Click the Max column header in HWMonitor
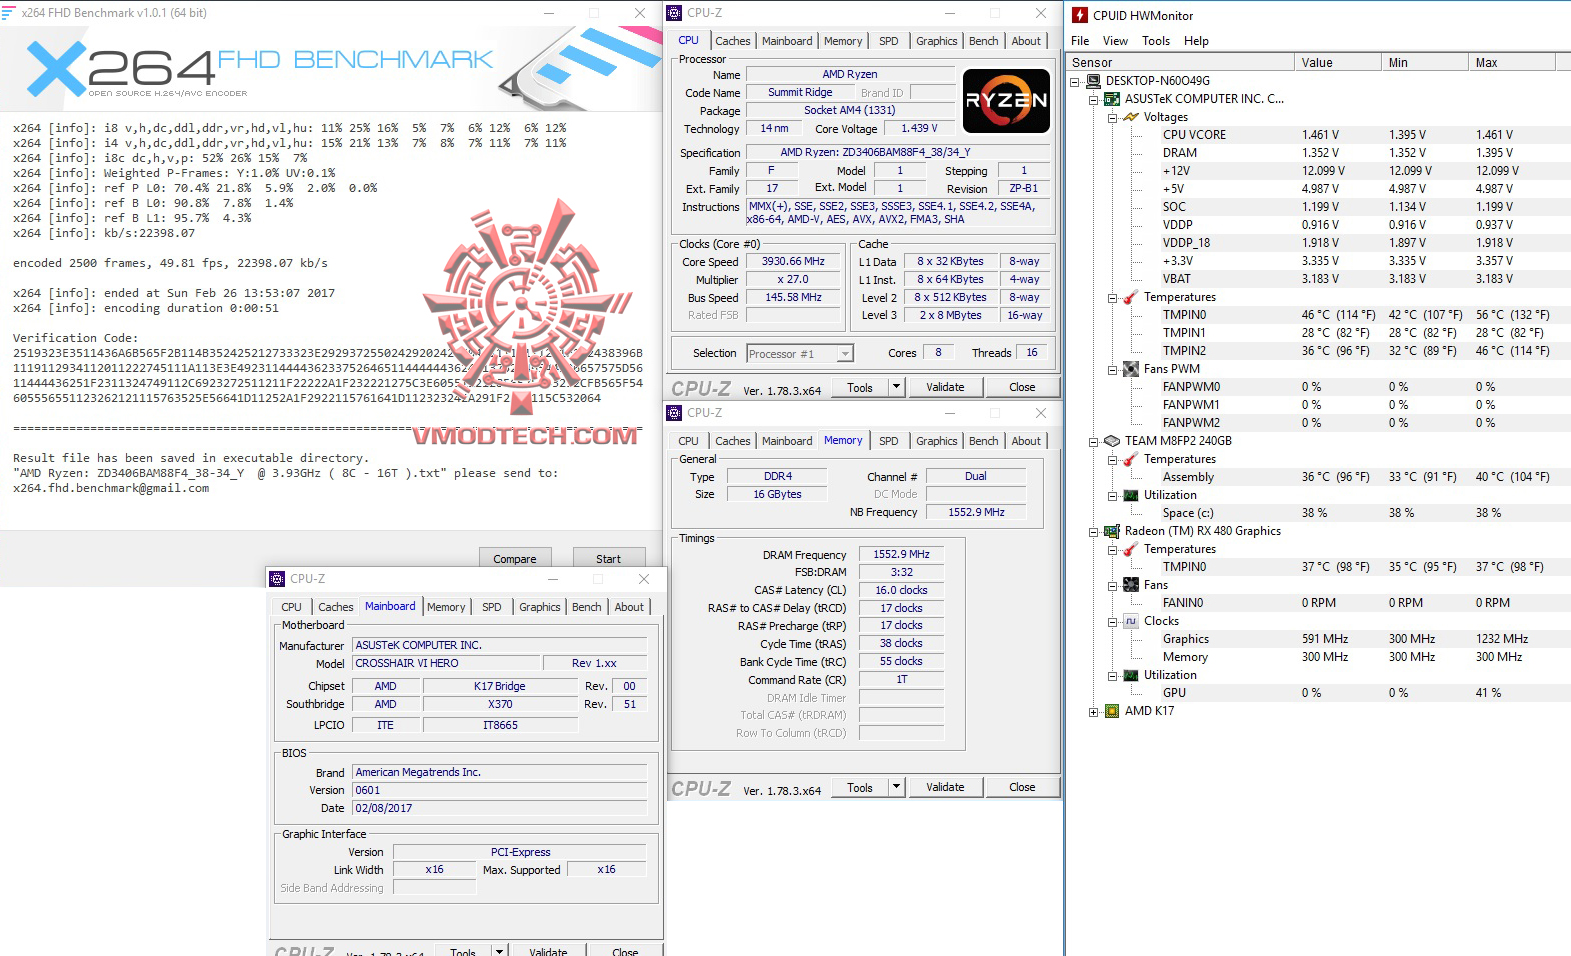This screenshot has width=1571, height=956. pyautogui.click(x=1513, y=62)
